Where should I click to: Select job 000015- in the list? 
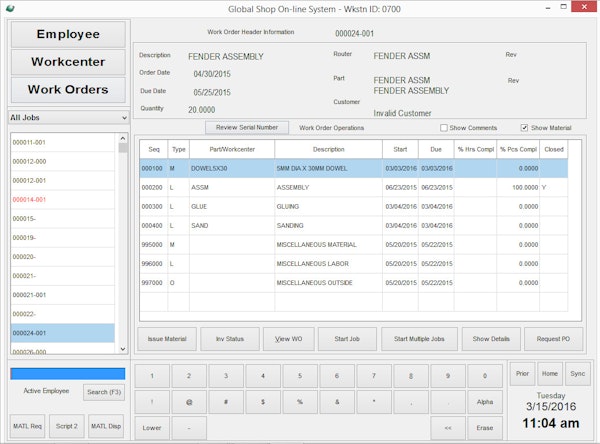coord(63,219)
